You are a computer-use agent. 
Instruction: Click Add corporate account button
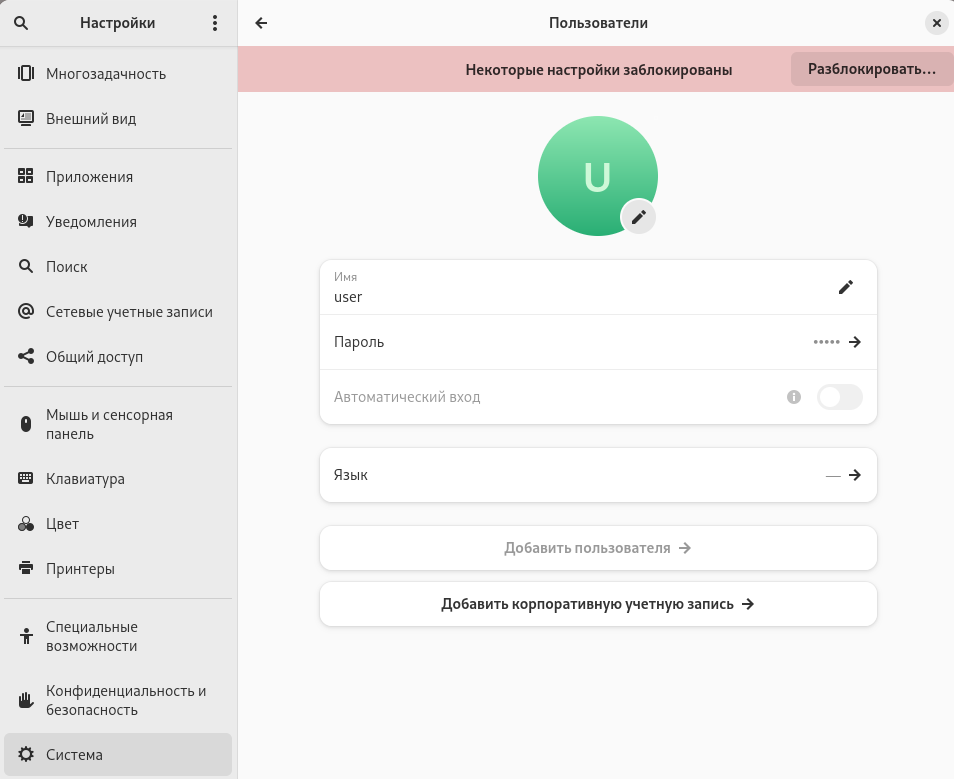point(598,604)
